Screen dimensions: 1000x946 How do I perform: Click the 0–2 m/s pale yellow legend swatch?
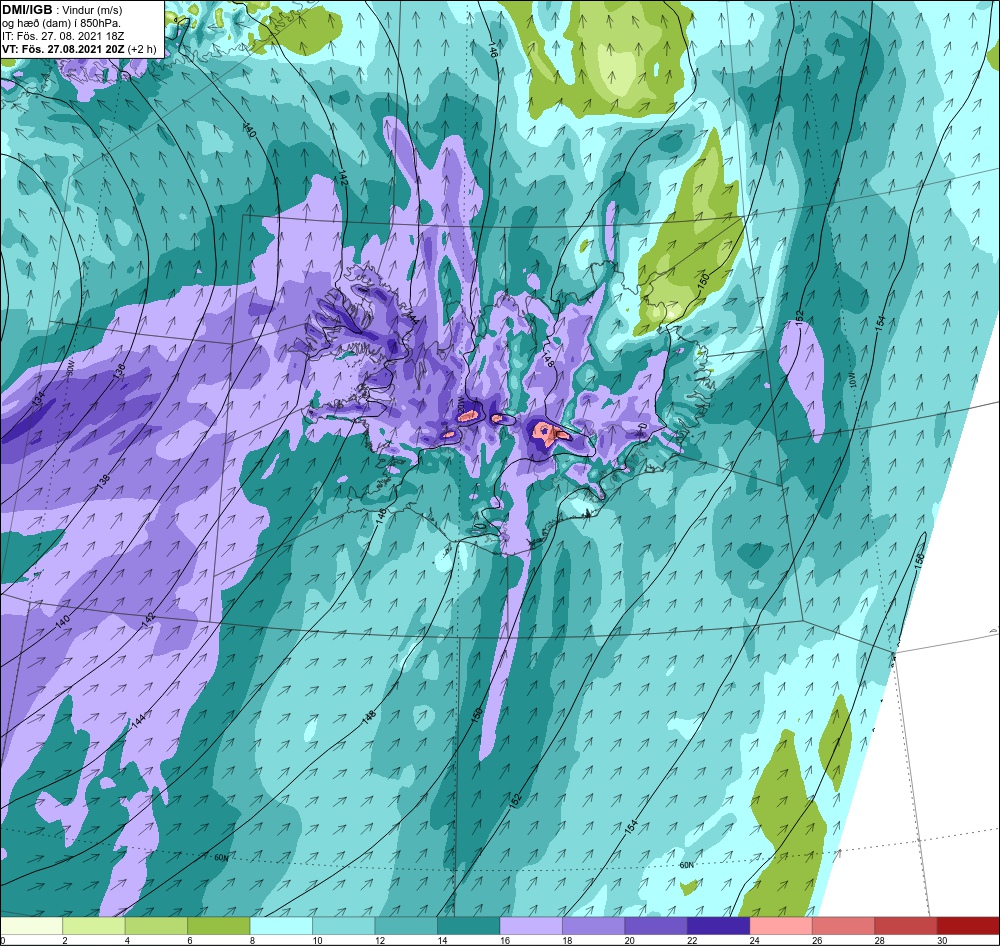click(x=31, y=926)
